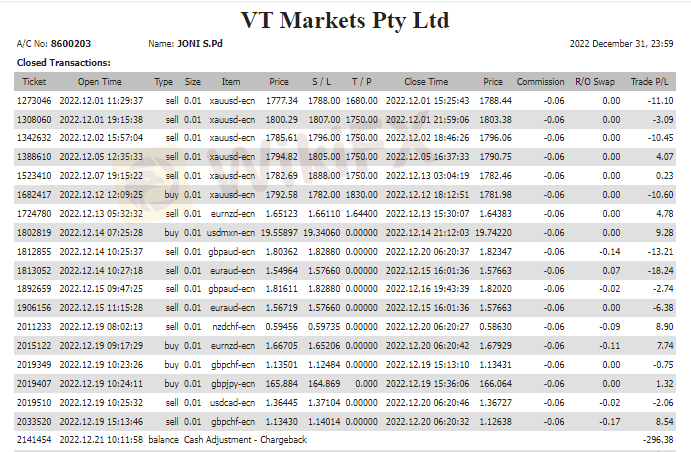This screenshot has height=452, width=691.
Task: Select ticket number 1273046
Action: [x=34, y=100]
